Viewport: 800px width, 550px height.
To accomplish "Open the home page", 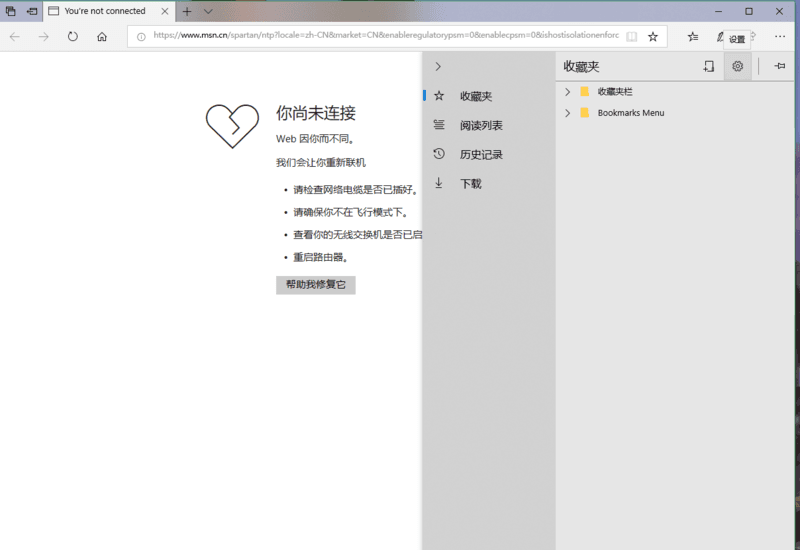I will pyautogui.click(x=102, y=36).
